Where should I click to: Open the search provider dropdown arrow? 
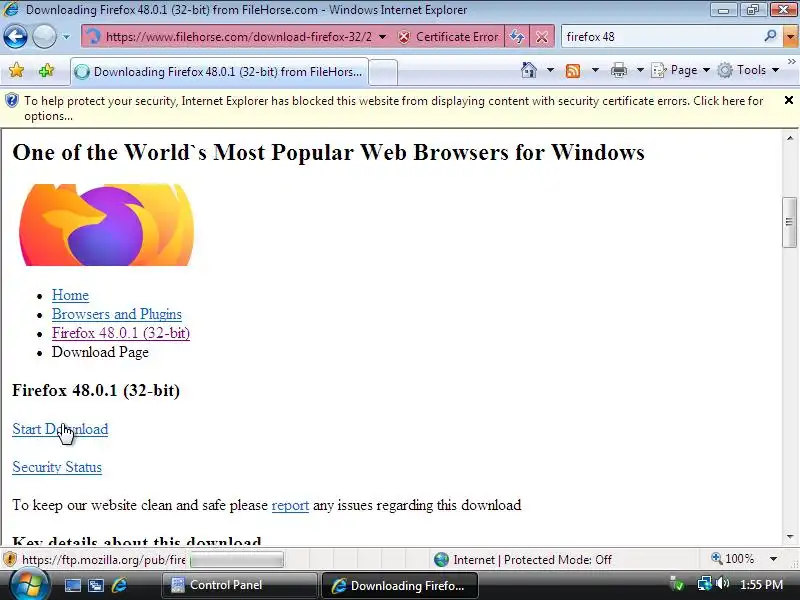pos(790,37)
